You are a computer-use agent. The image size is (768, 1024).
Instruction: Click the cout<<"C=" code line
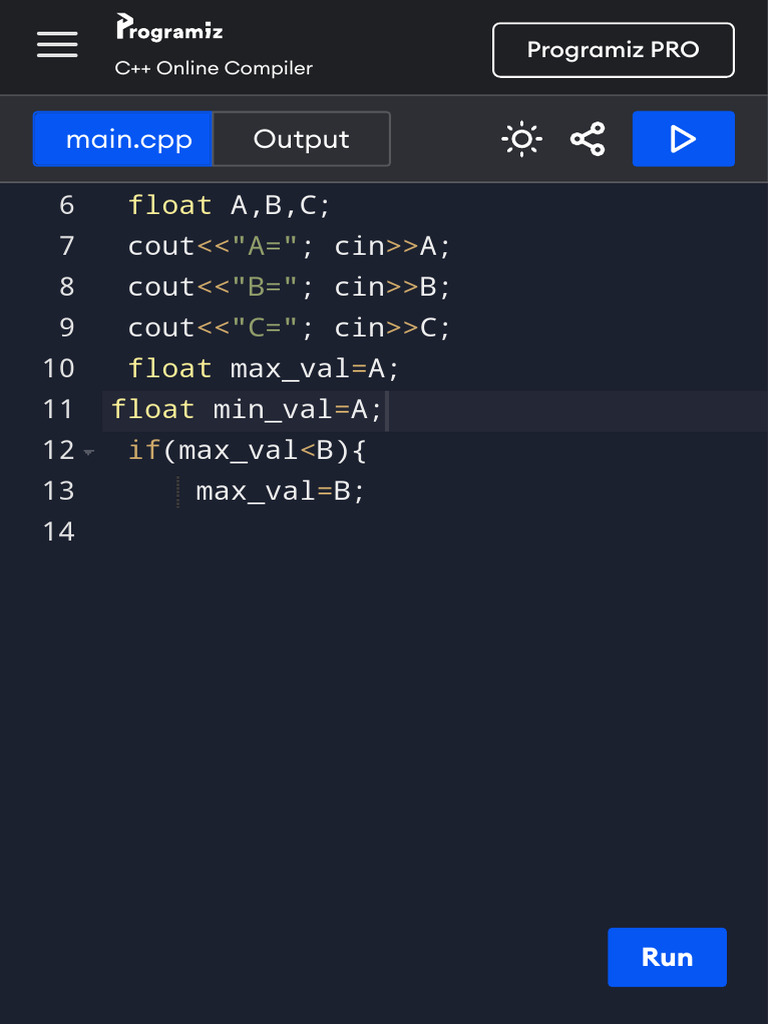tap(289, 328)
